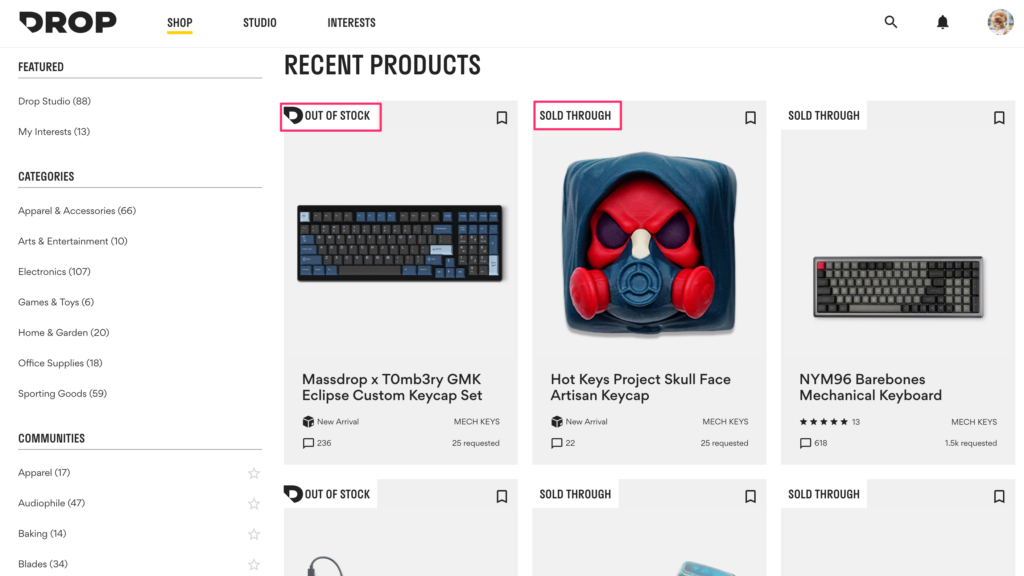Image resolution: width=1024 pixels, height=576 pixels.
Task: Open notifications via the bell icon
Action: click(x=942, y=21)
